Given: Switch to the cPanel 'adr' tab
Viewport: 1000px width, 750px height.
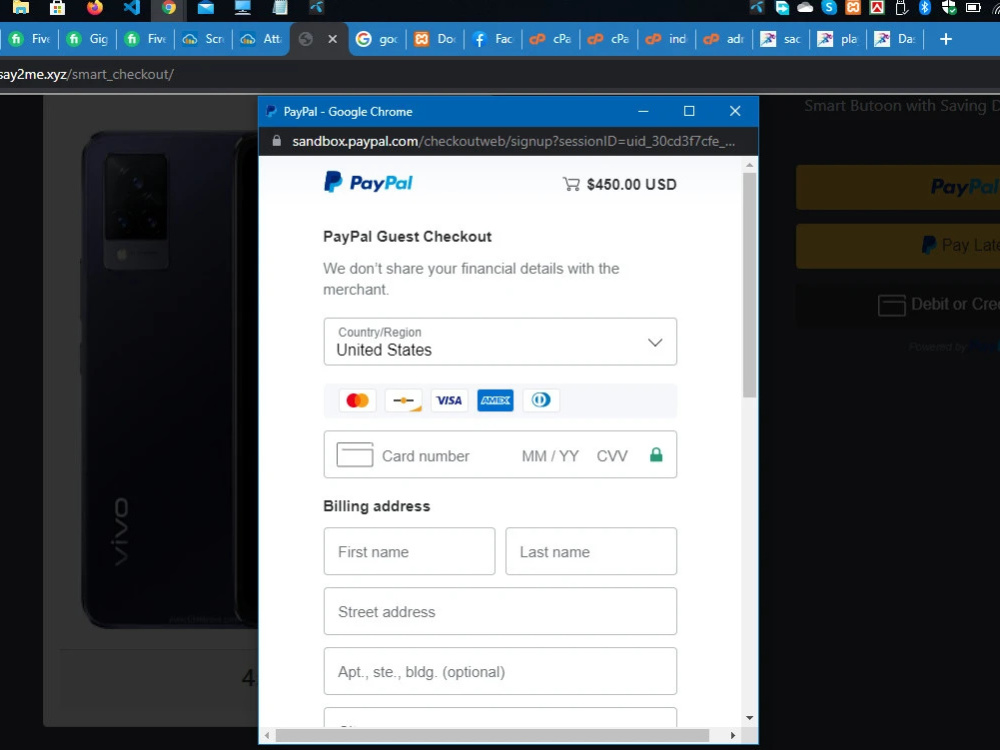Looking at the screenshot, I should [724, 39].
